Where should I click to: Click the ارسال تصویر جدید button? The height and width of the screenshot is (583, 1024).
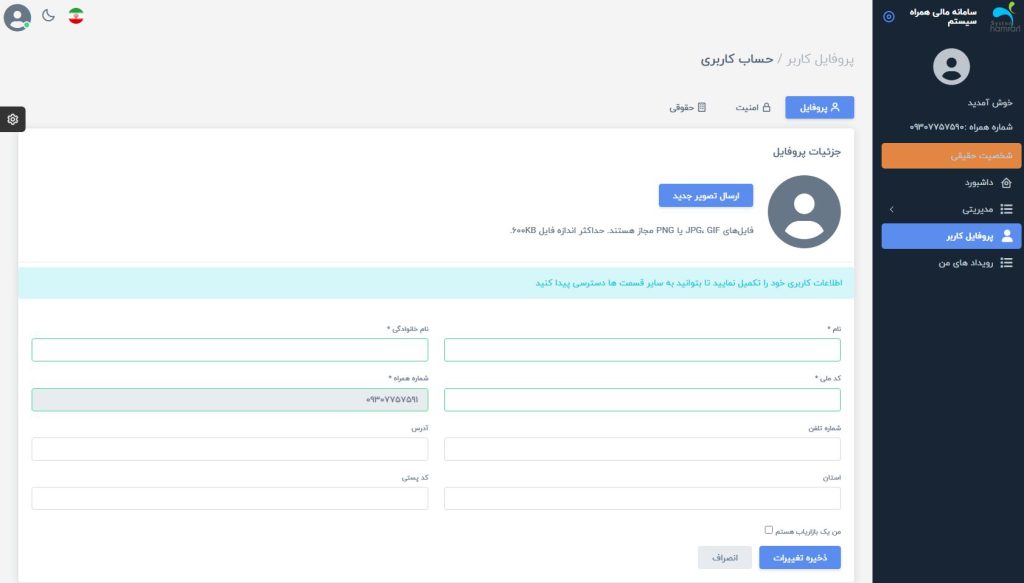tap(706, 196)
